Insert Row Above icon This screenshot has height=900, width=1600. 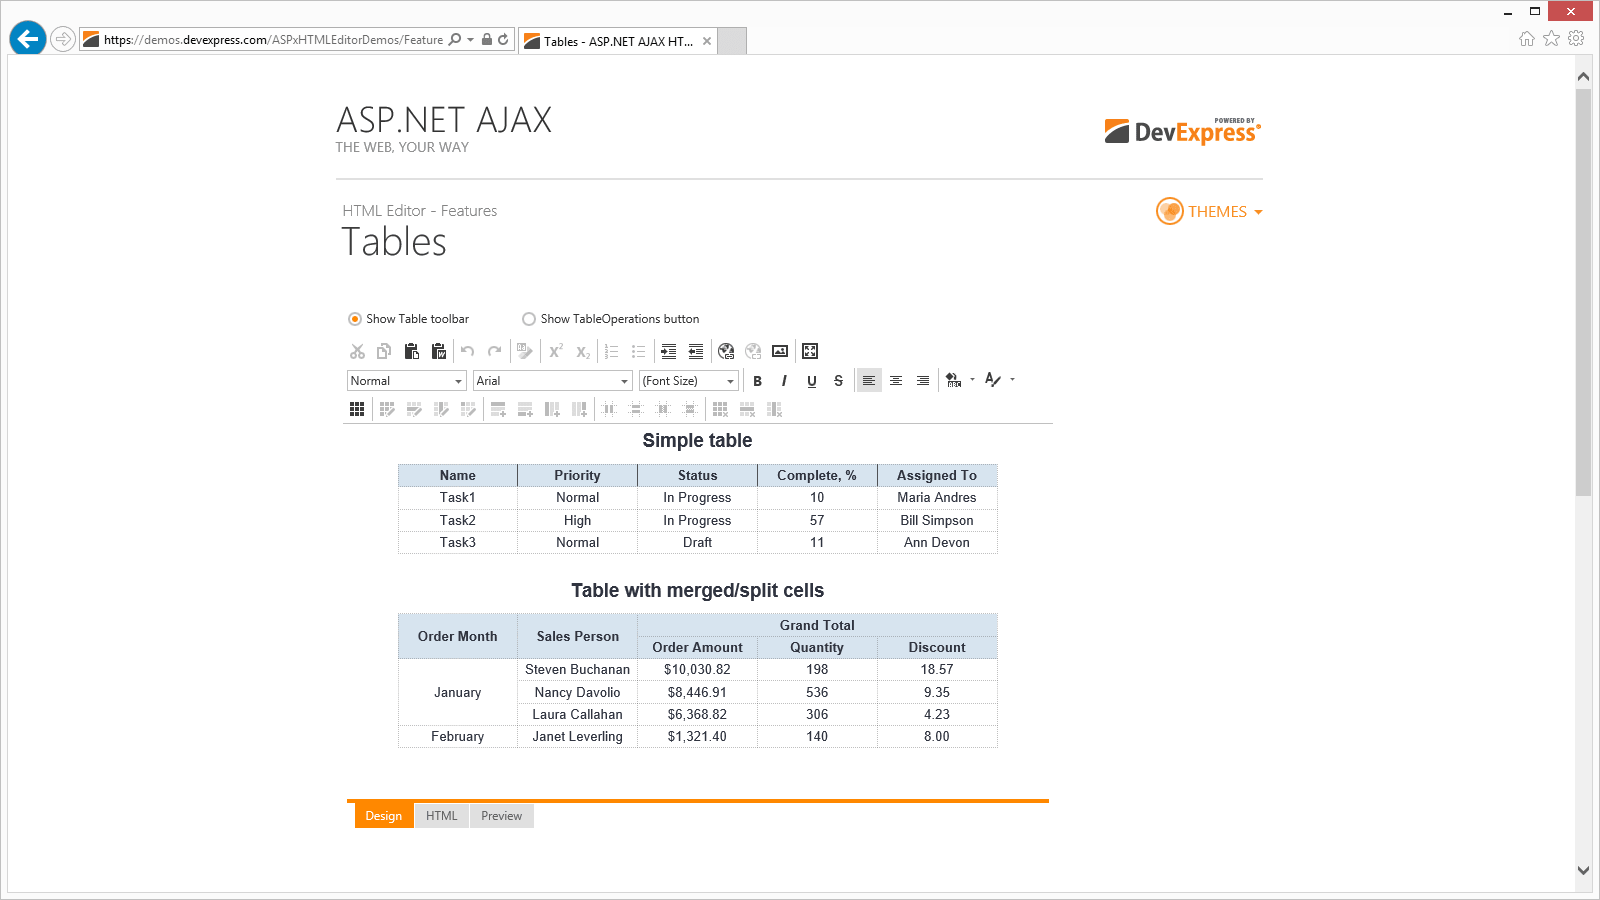coord(498,409)
